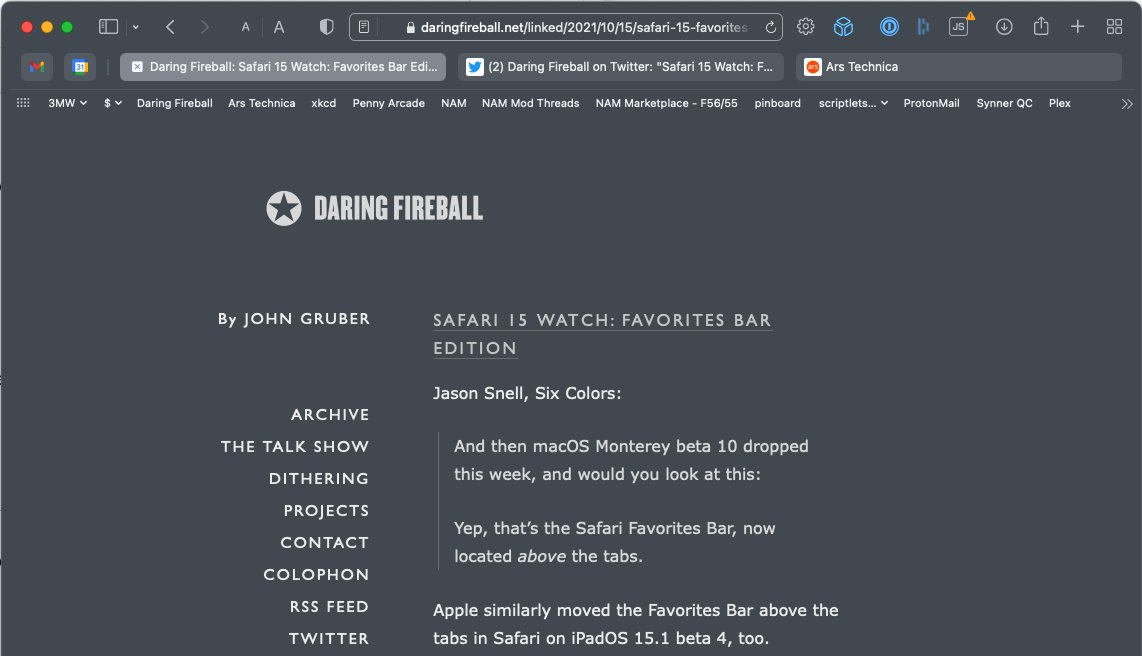Expand the 3MW bookmarks folder
The height and width of the screenshot is (656, 1142).
[x=68, y=103]
